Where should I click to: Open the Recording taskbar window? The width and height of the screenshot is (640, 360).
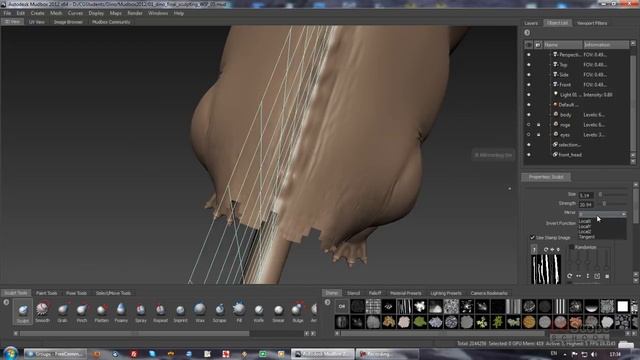tap(387, 354)
